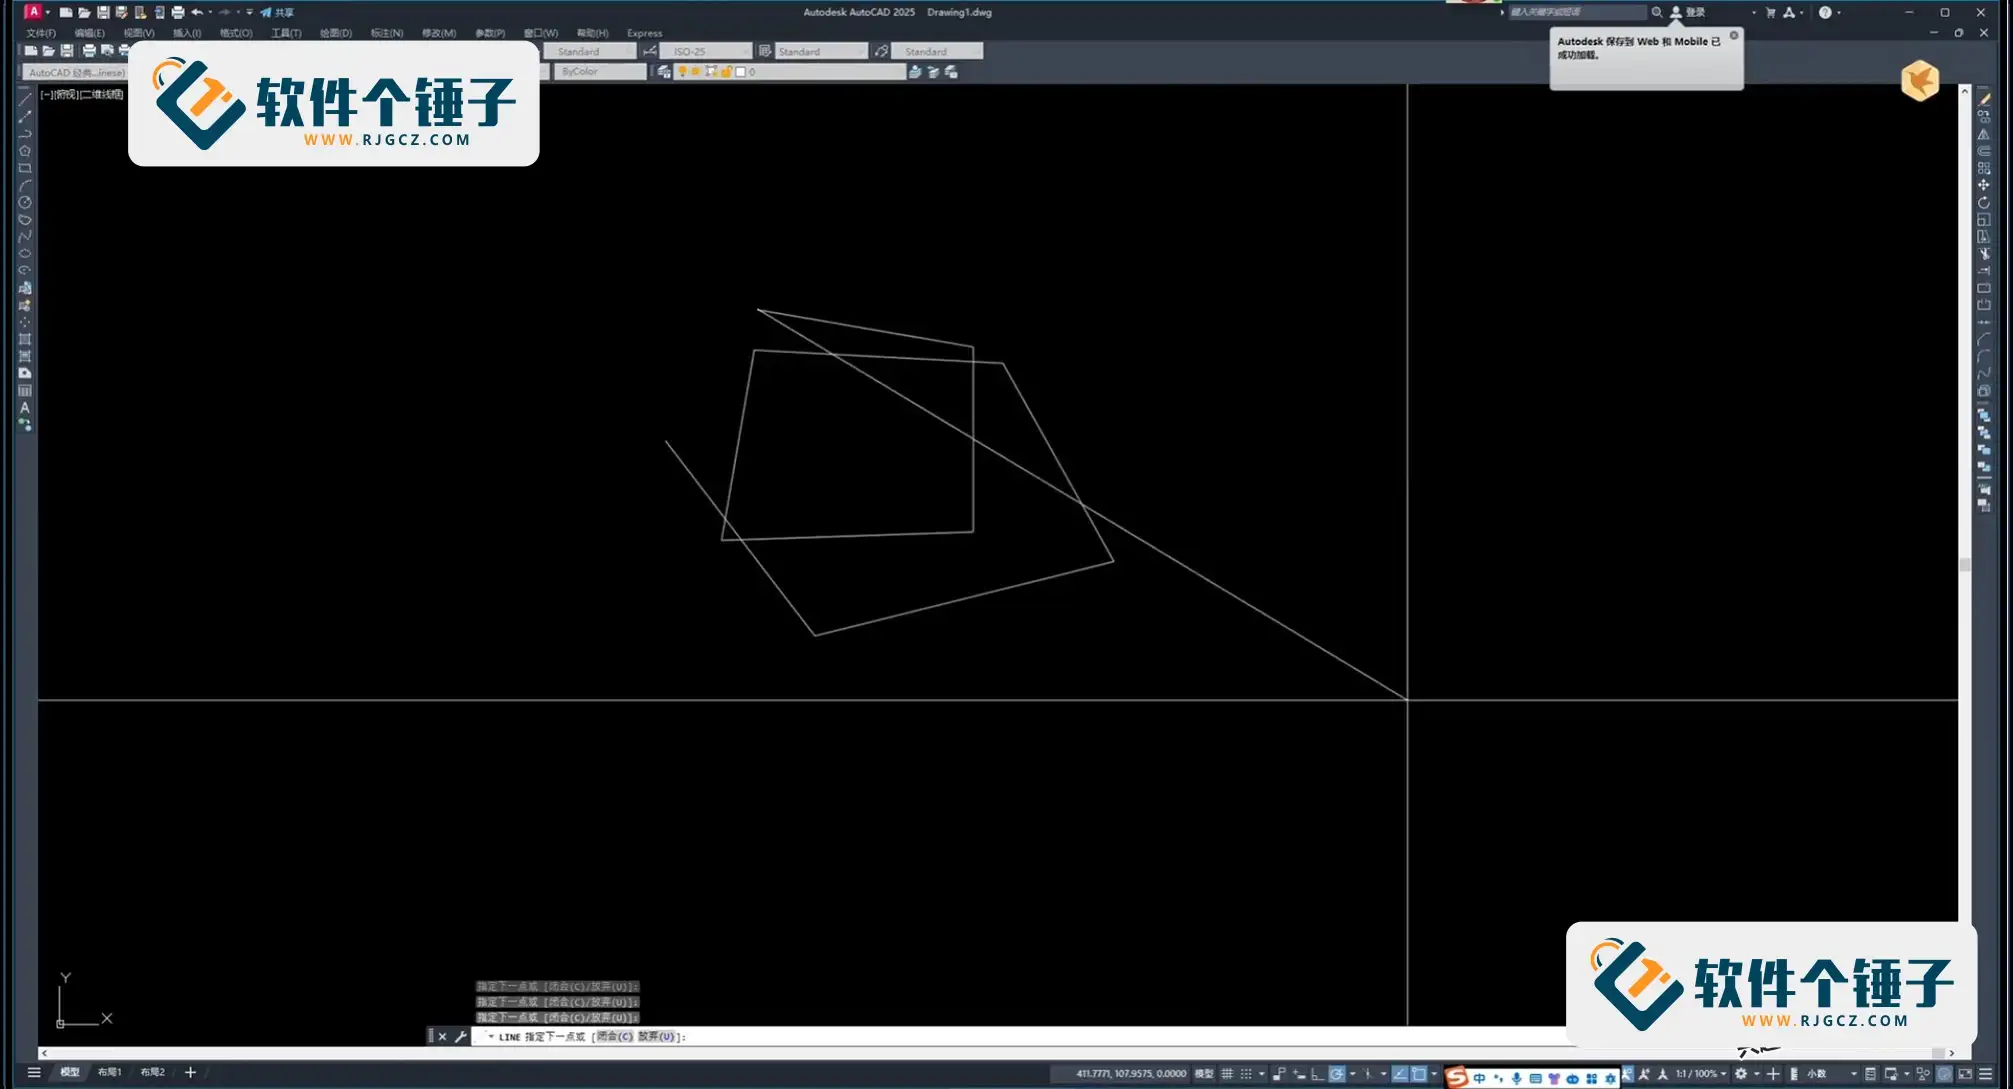The width and height of the screenshot is (2013, 1089).
Task: Select the Rectangle drawing tool
Action: (22, 167)
